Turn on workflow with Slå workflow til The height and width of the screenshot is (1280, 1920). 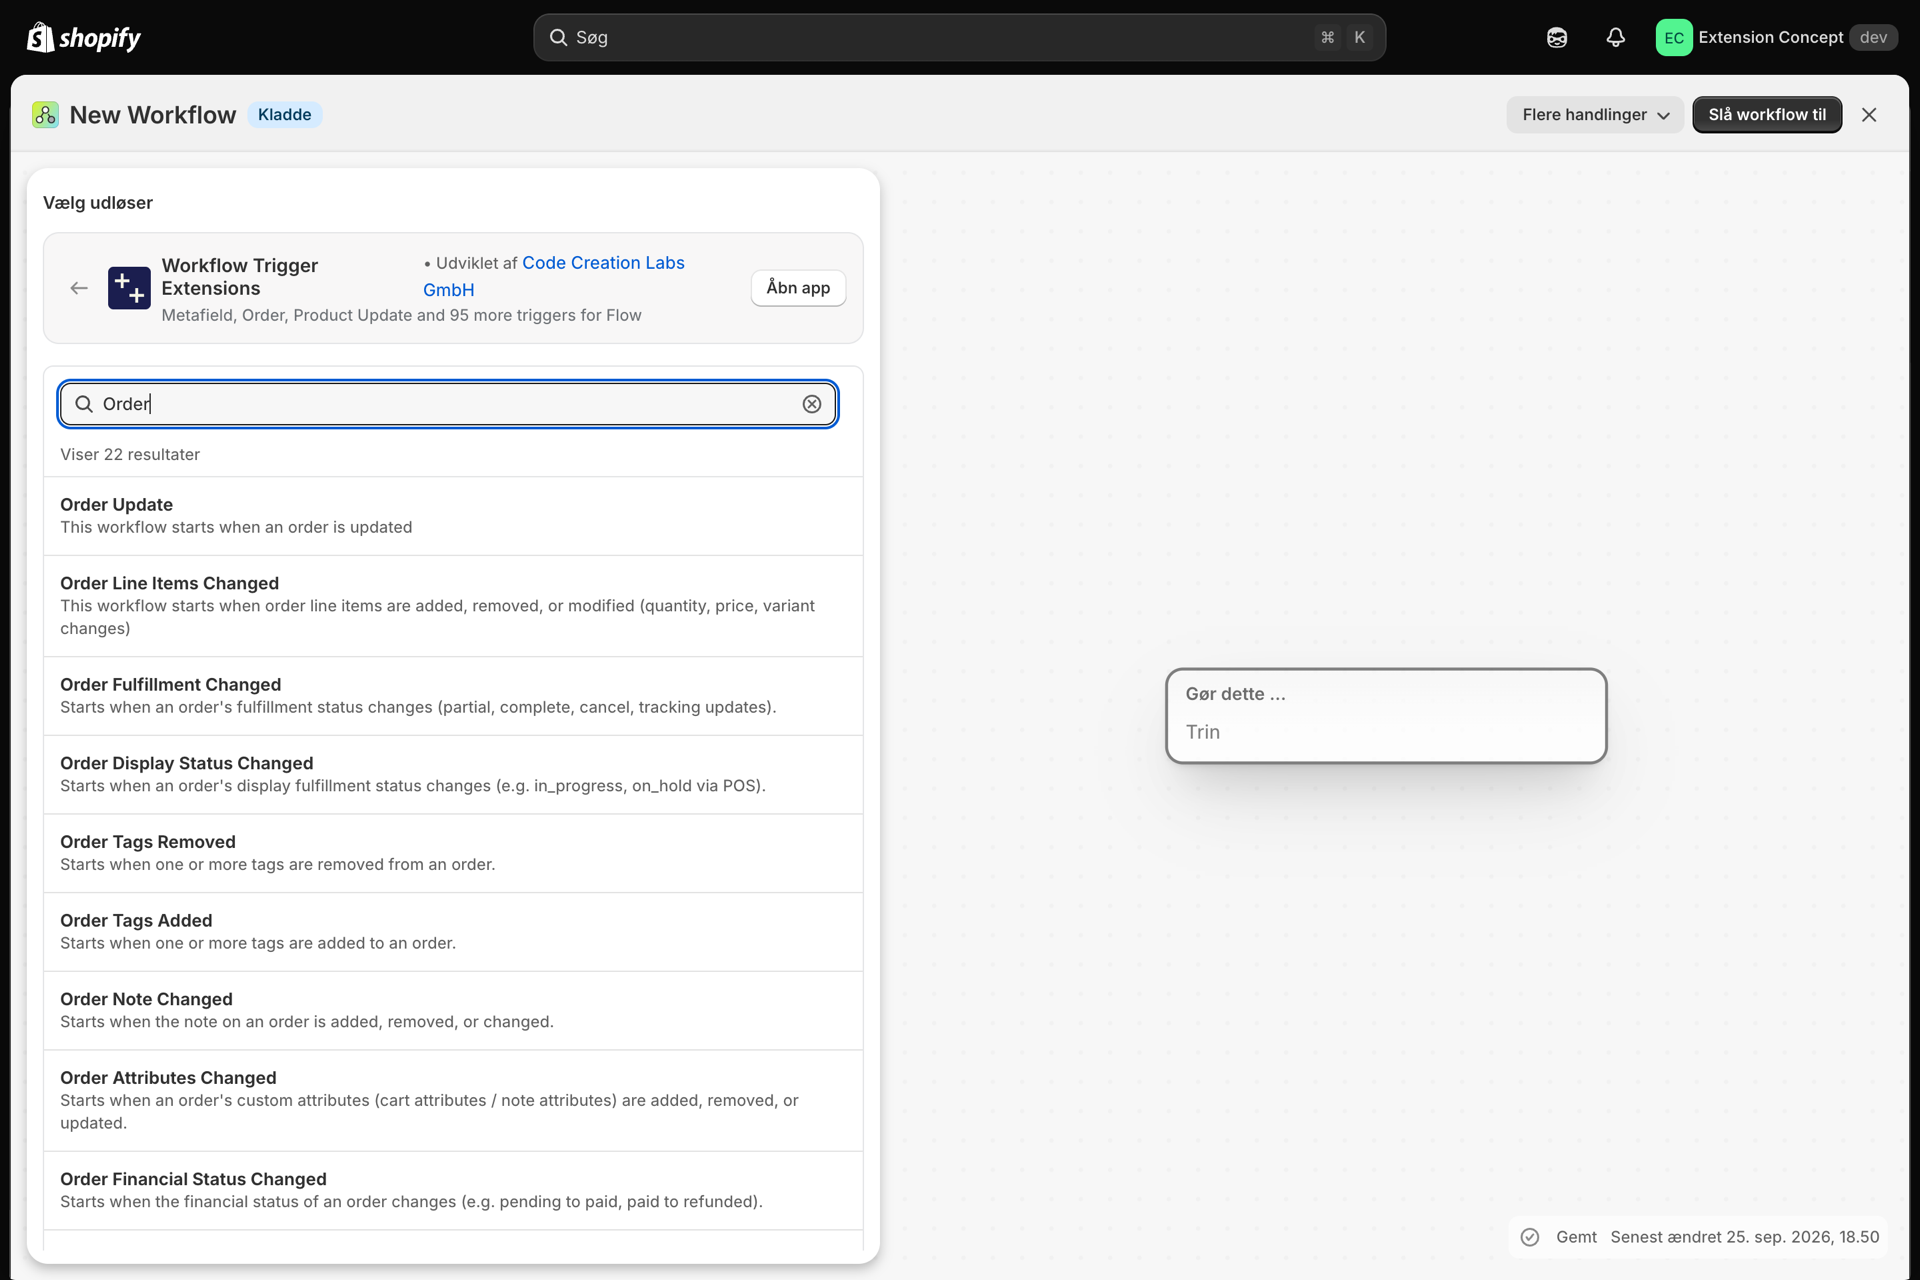click(x=1767, y=115)
